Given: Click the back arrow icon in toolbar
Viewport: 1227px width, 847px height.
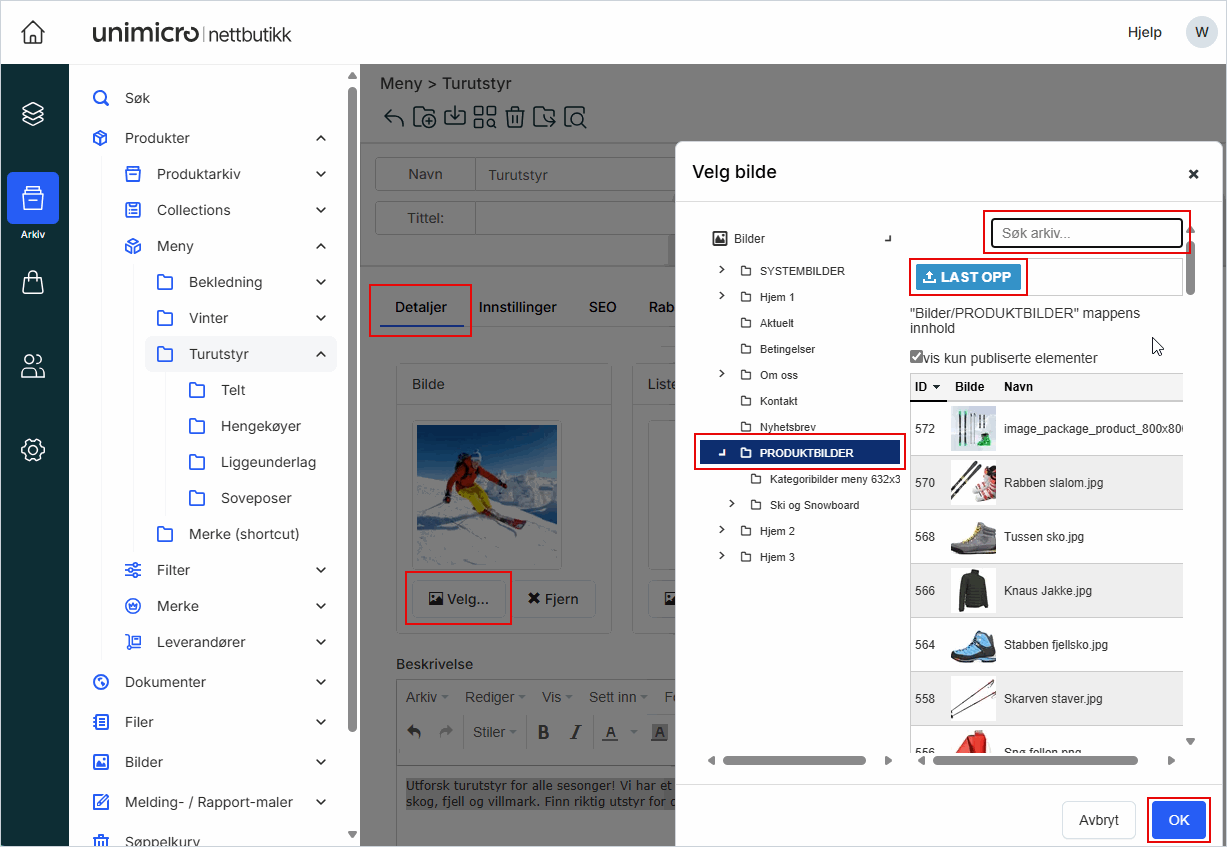Looking at the screenshot, I should pos(394,117).
